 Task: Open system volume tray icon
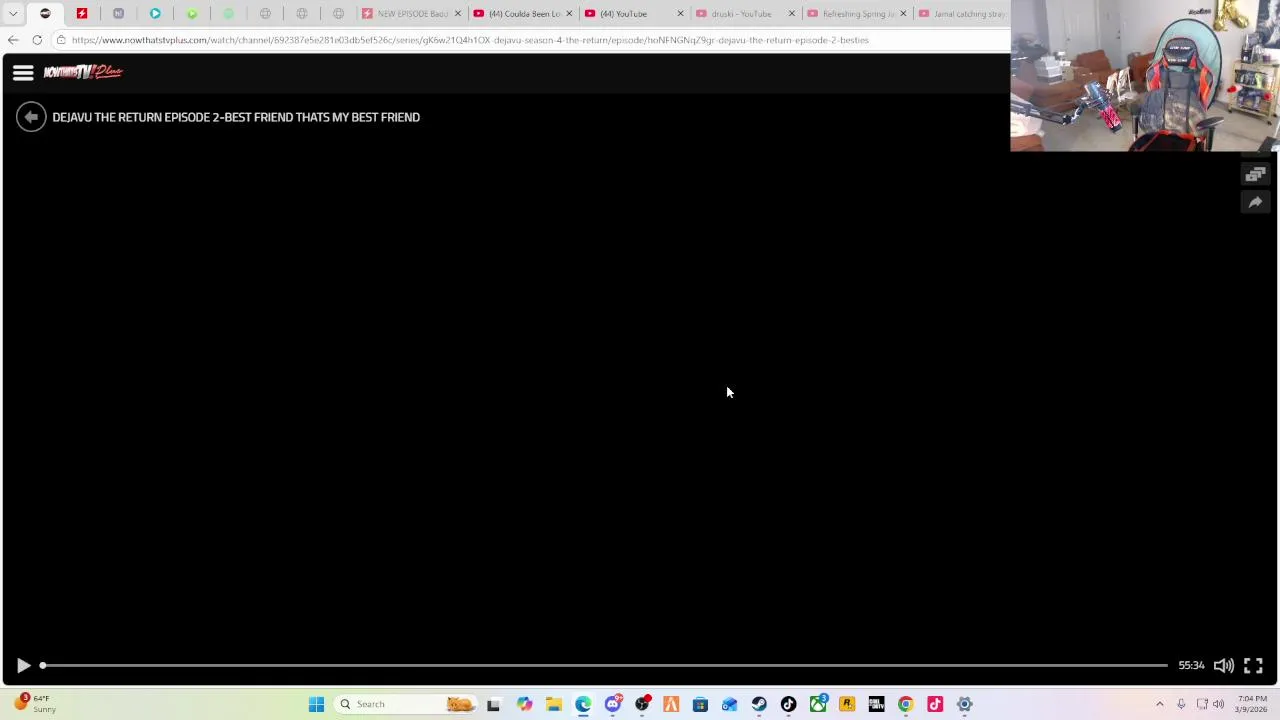(x=1219, y=704)
